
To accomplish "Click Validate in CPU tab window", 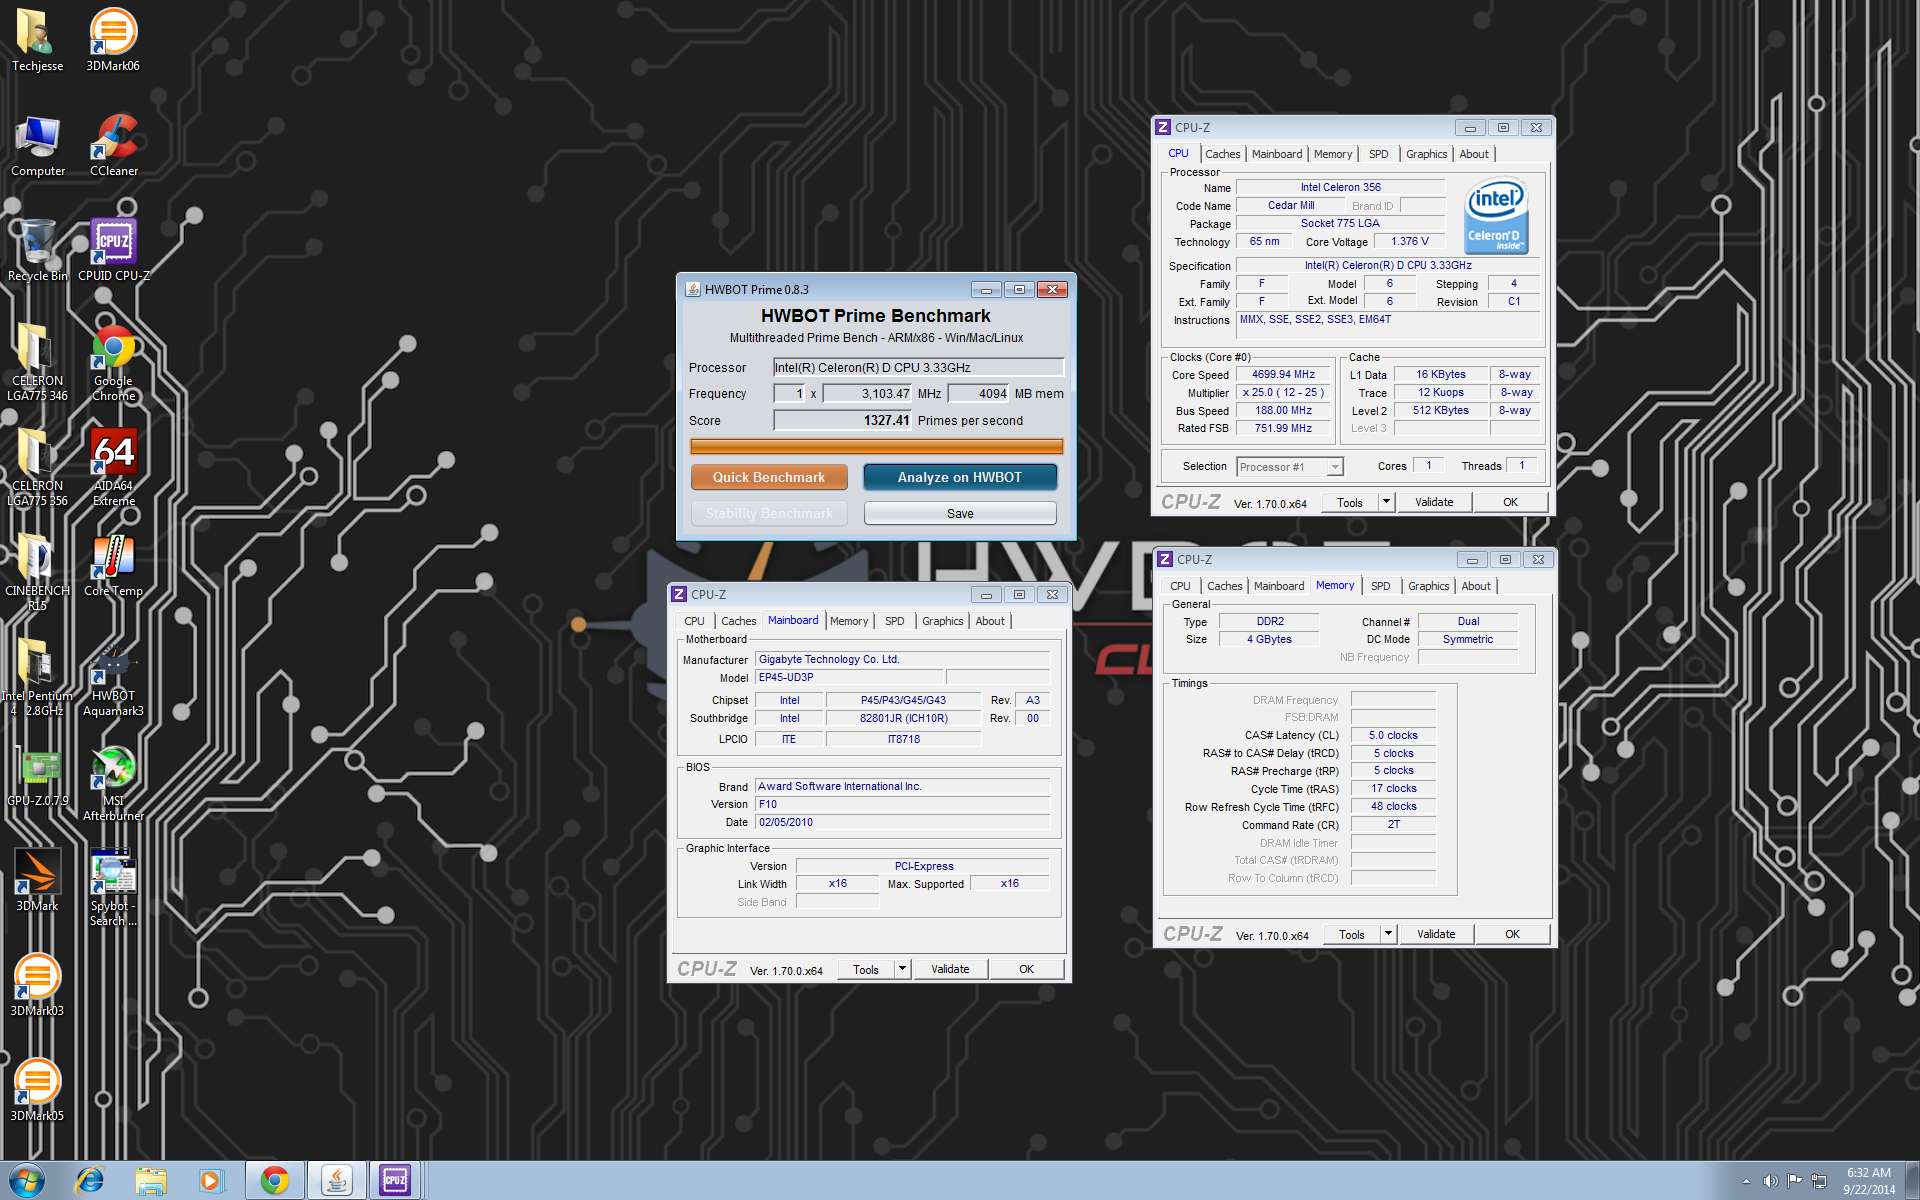I will click(x=1434, y=502).
